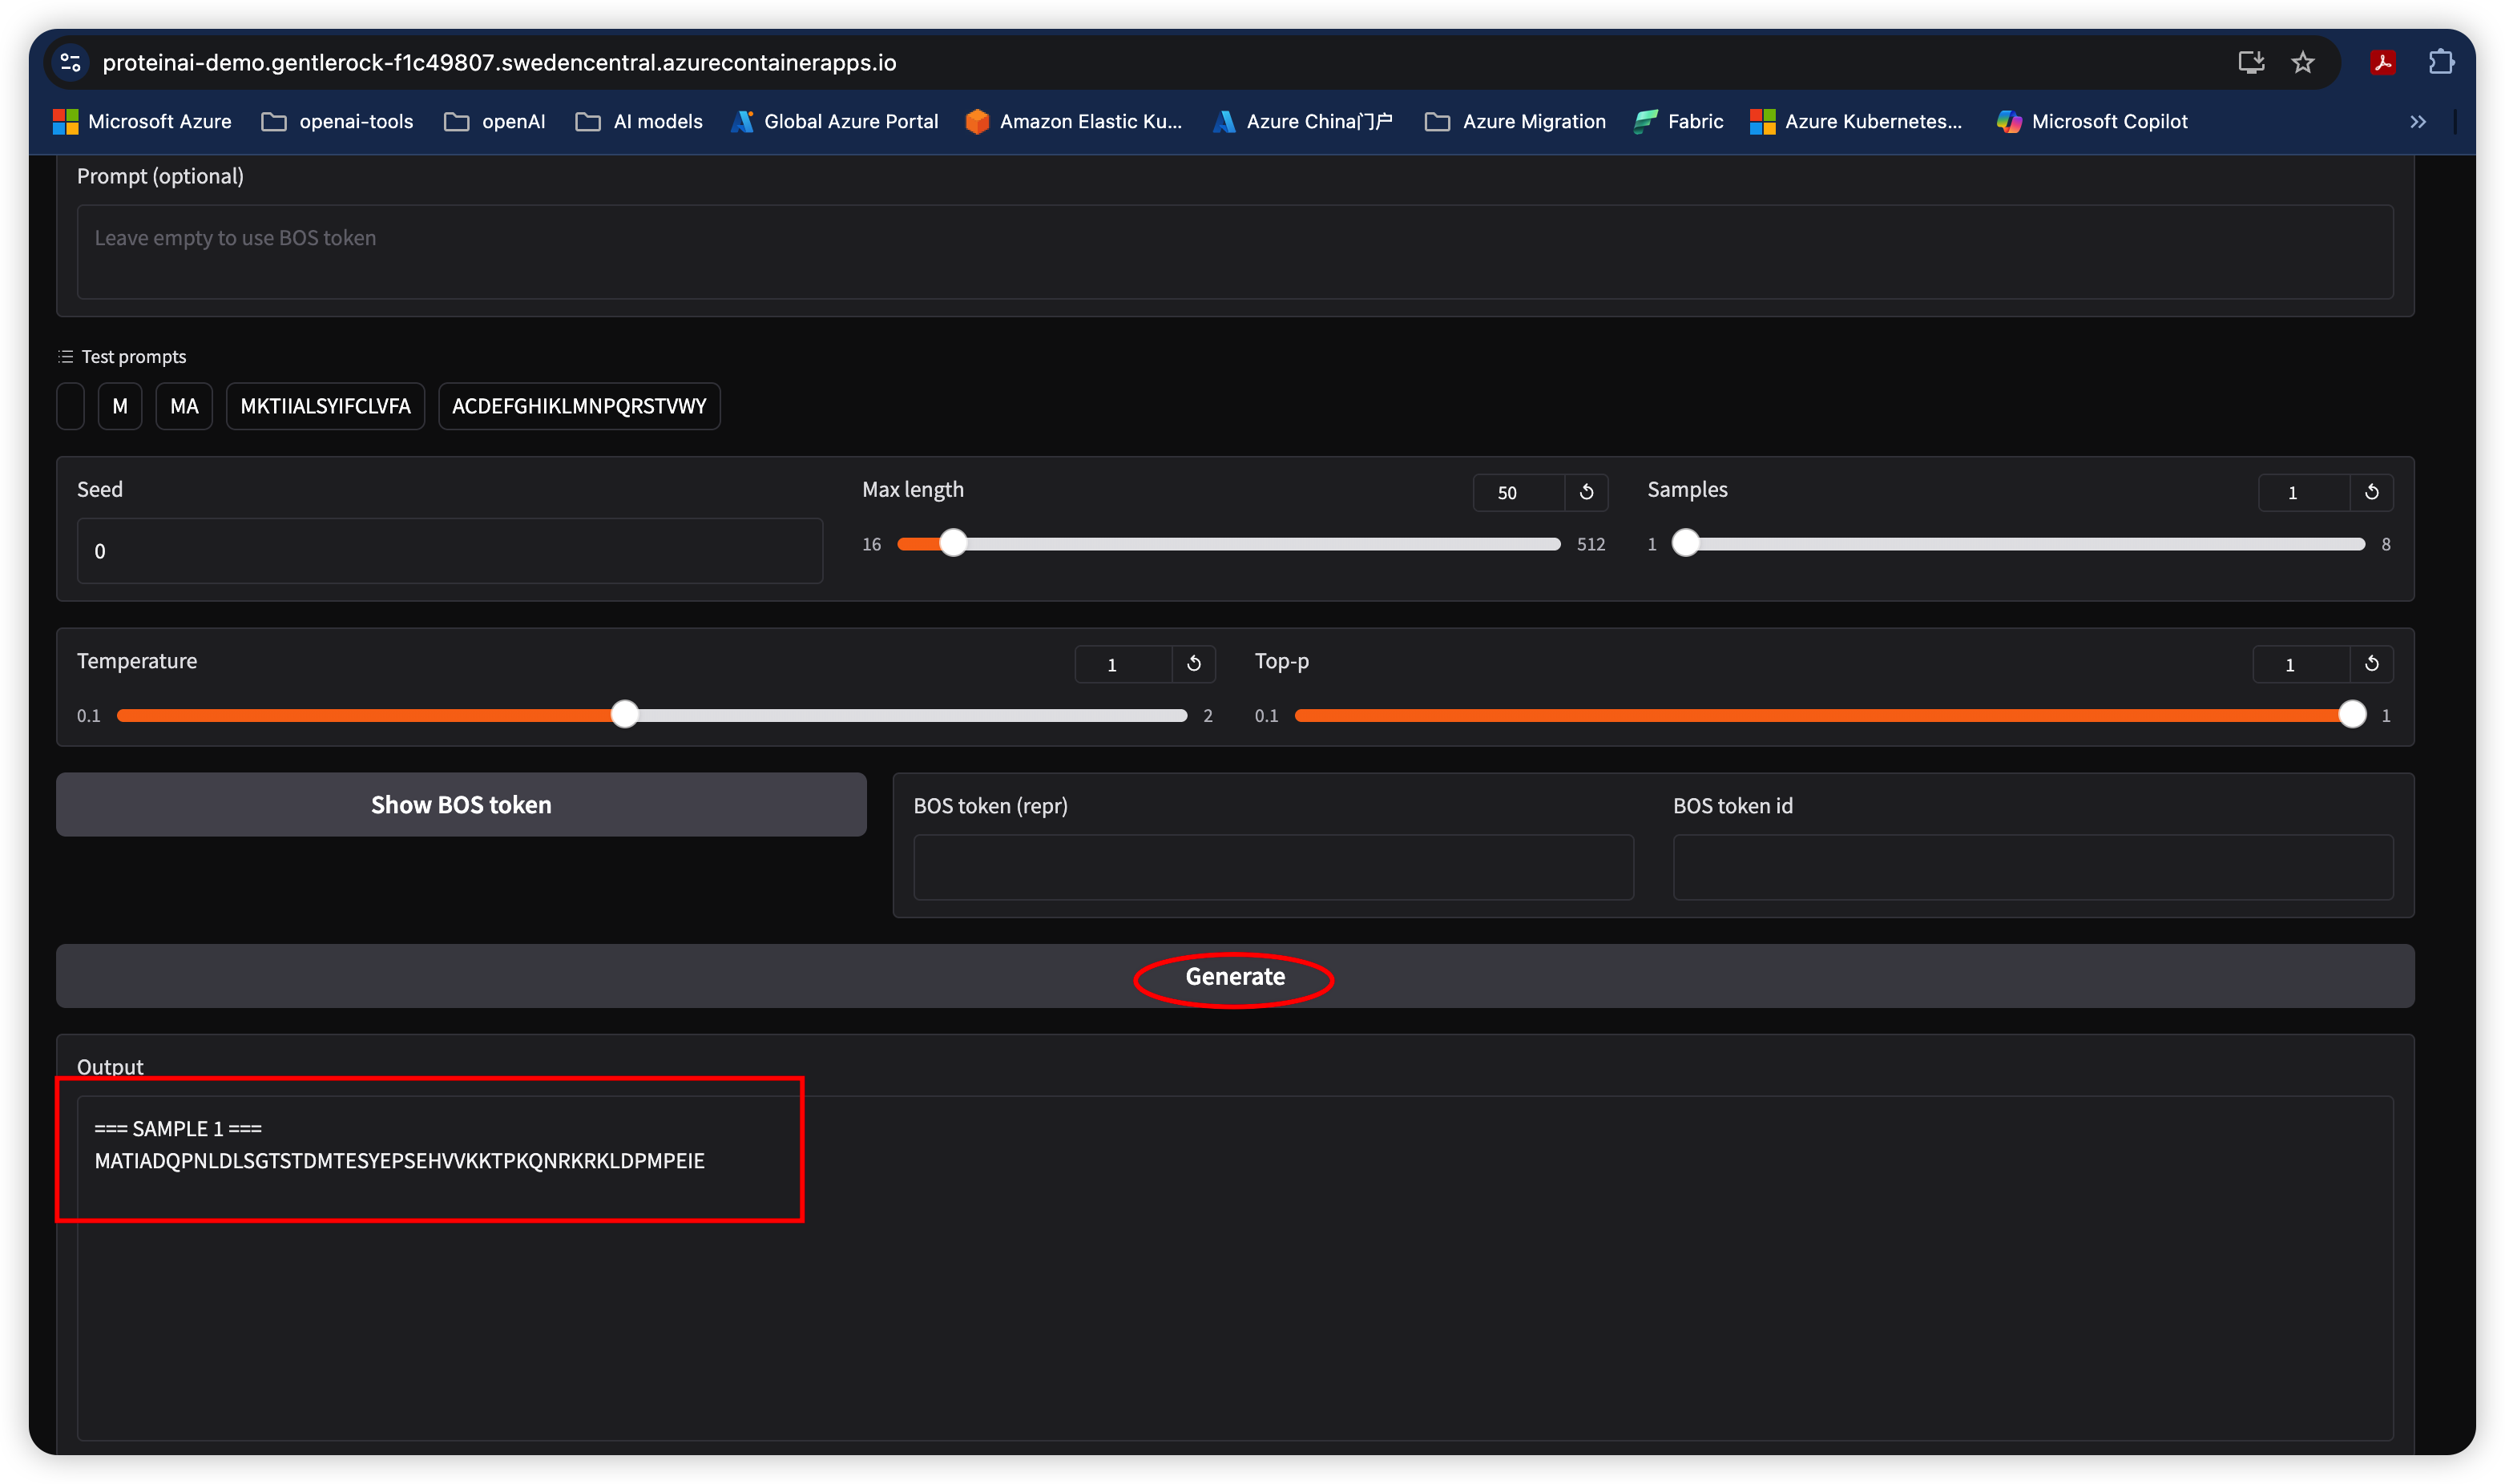Viewport: 2505px width, 1484px height.
Task: Click the Show BOS token button
Action: click(x=461, y=804)
